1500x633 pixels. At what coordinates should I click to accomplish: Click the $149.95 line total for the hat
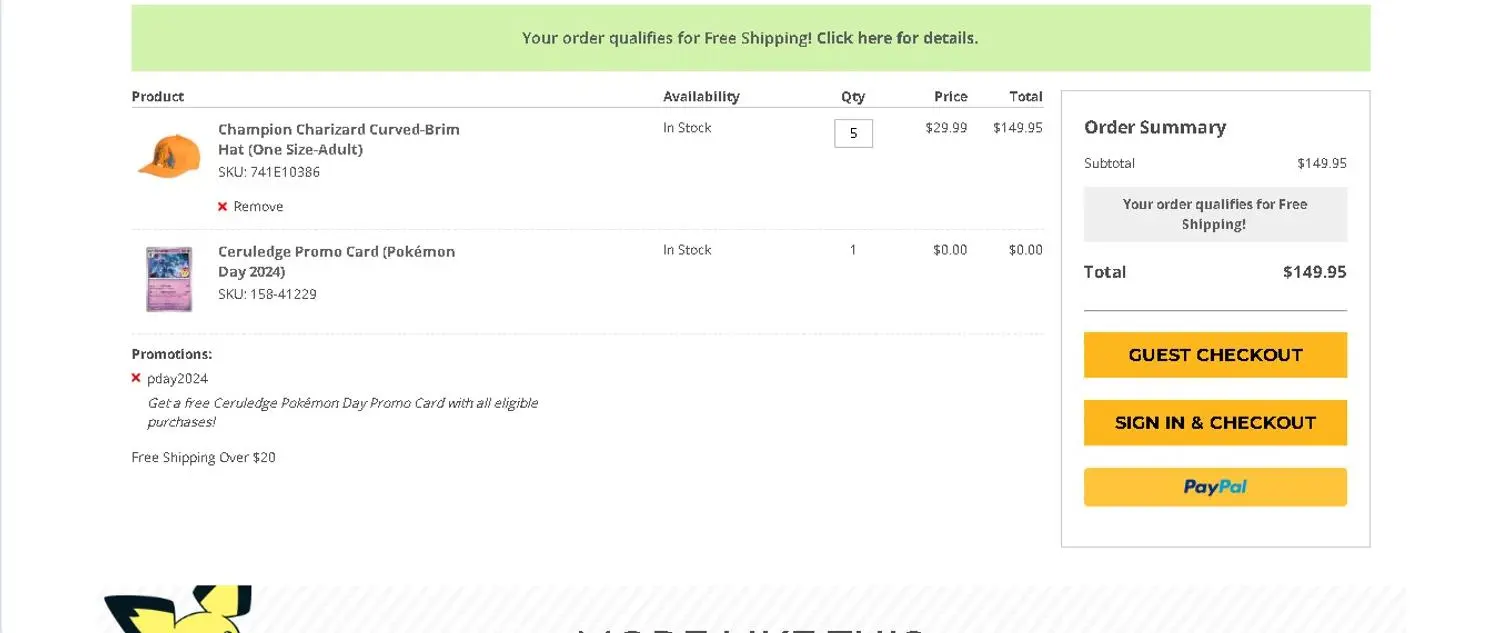1017,128
